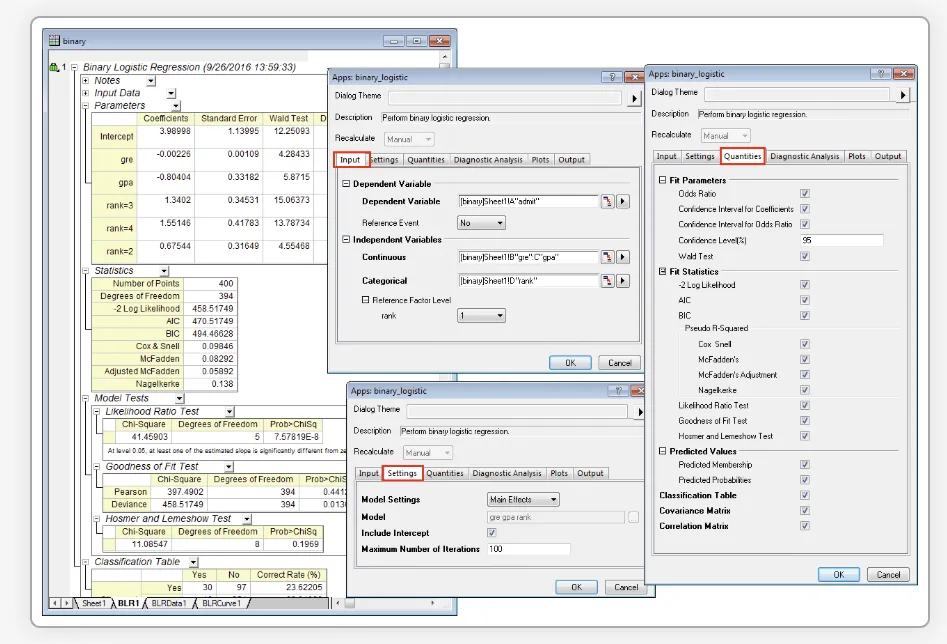Screen dimensions: 947x644
Task: Open Recalculate dropdown in Quantities dialog
Action: click(725, 136)
